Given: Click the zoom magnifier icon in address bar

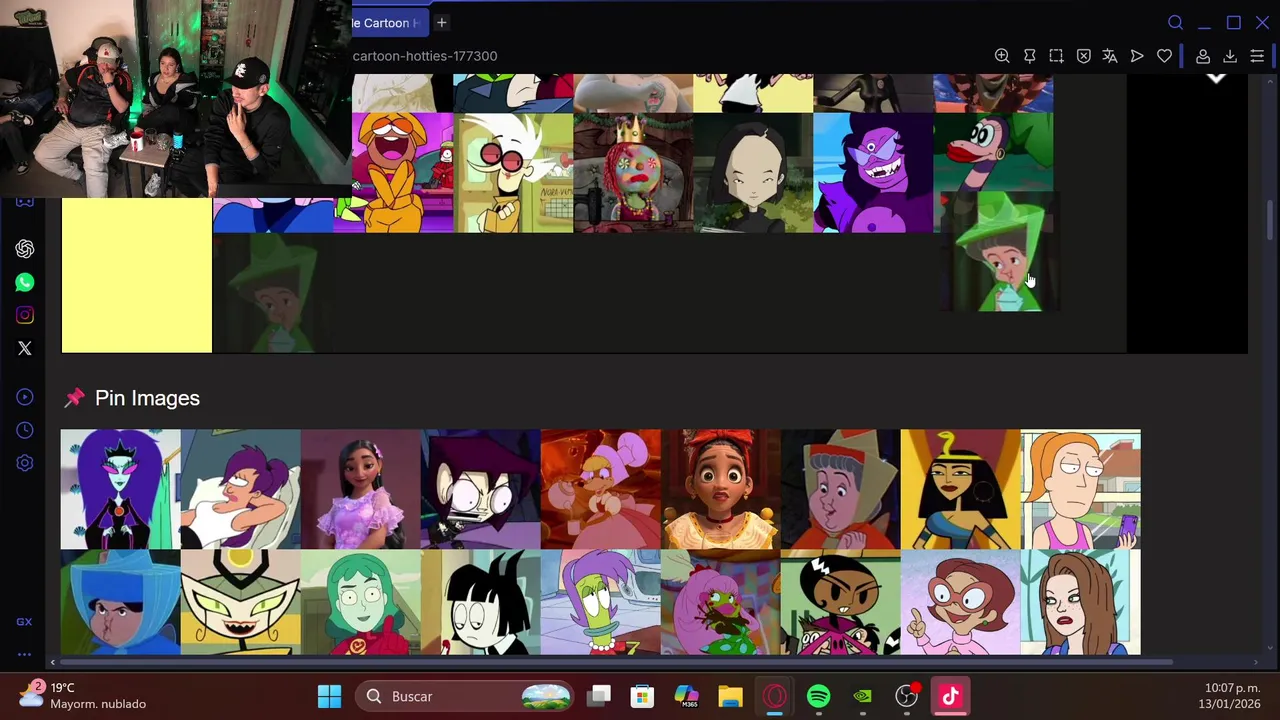Looking at the screenshot, I should [1002, 56].
